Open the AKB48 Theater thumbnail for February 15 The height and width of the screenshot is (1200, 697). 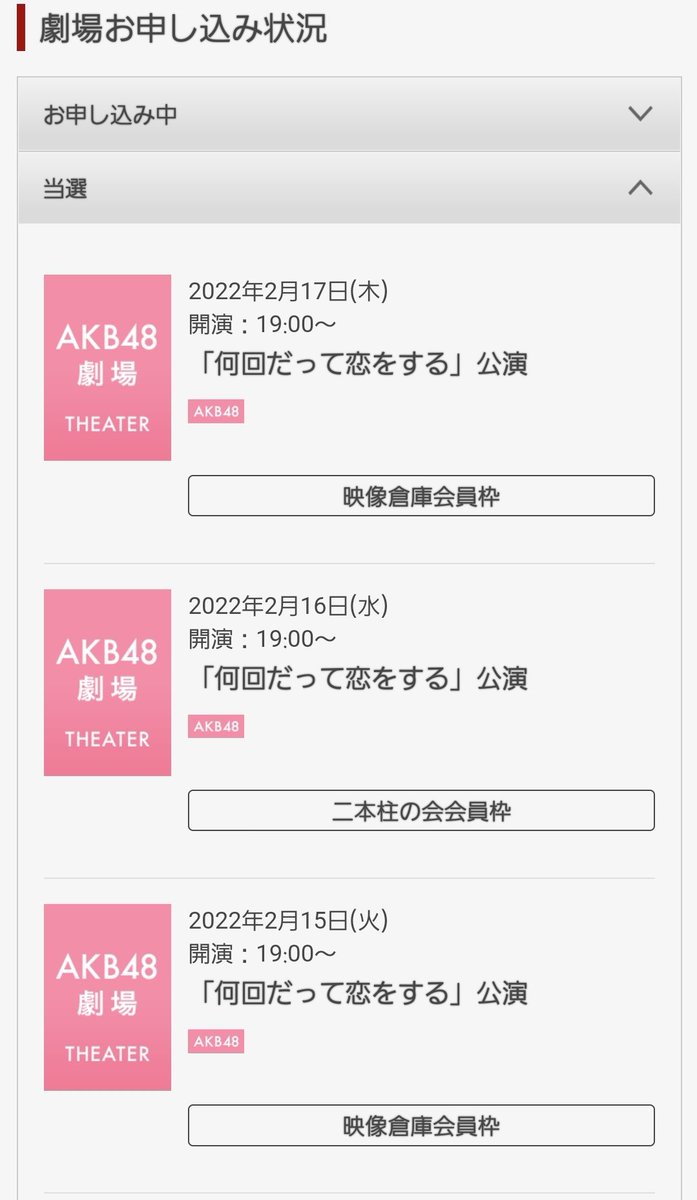[107, 997]
